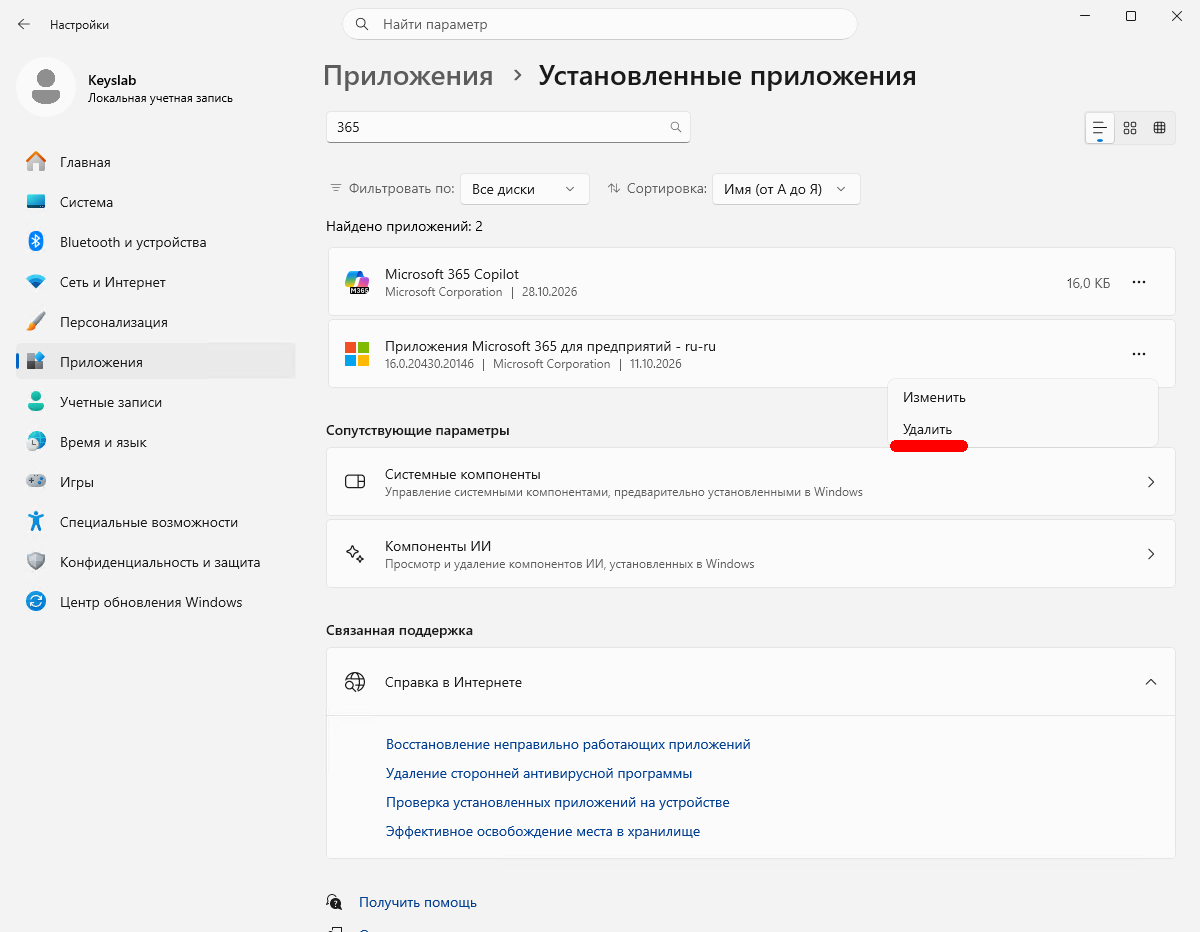Open Персонализация via its brush icon
The width and height of the screenshot is (1200, 932).
click(36, 322)
